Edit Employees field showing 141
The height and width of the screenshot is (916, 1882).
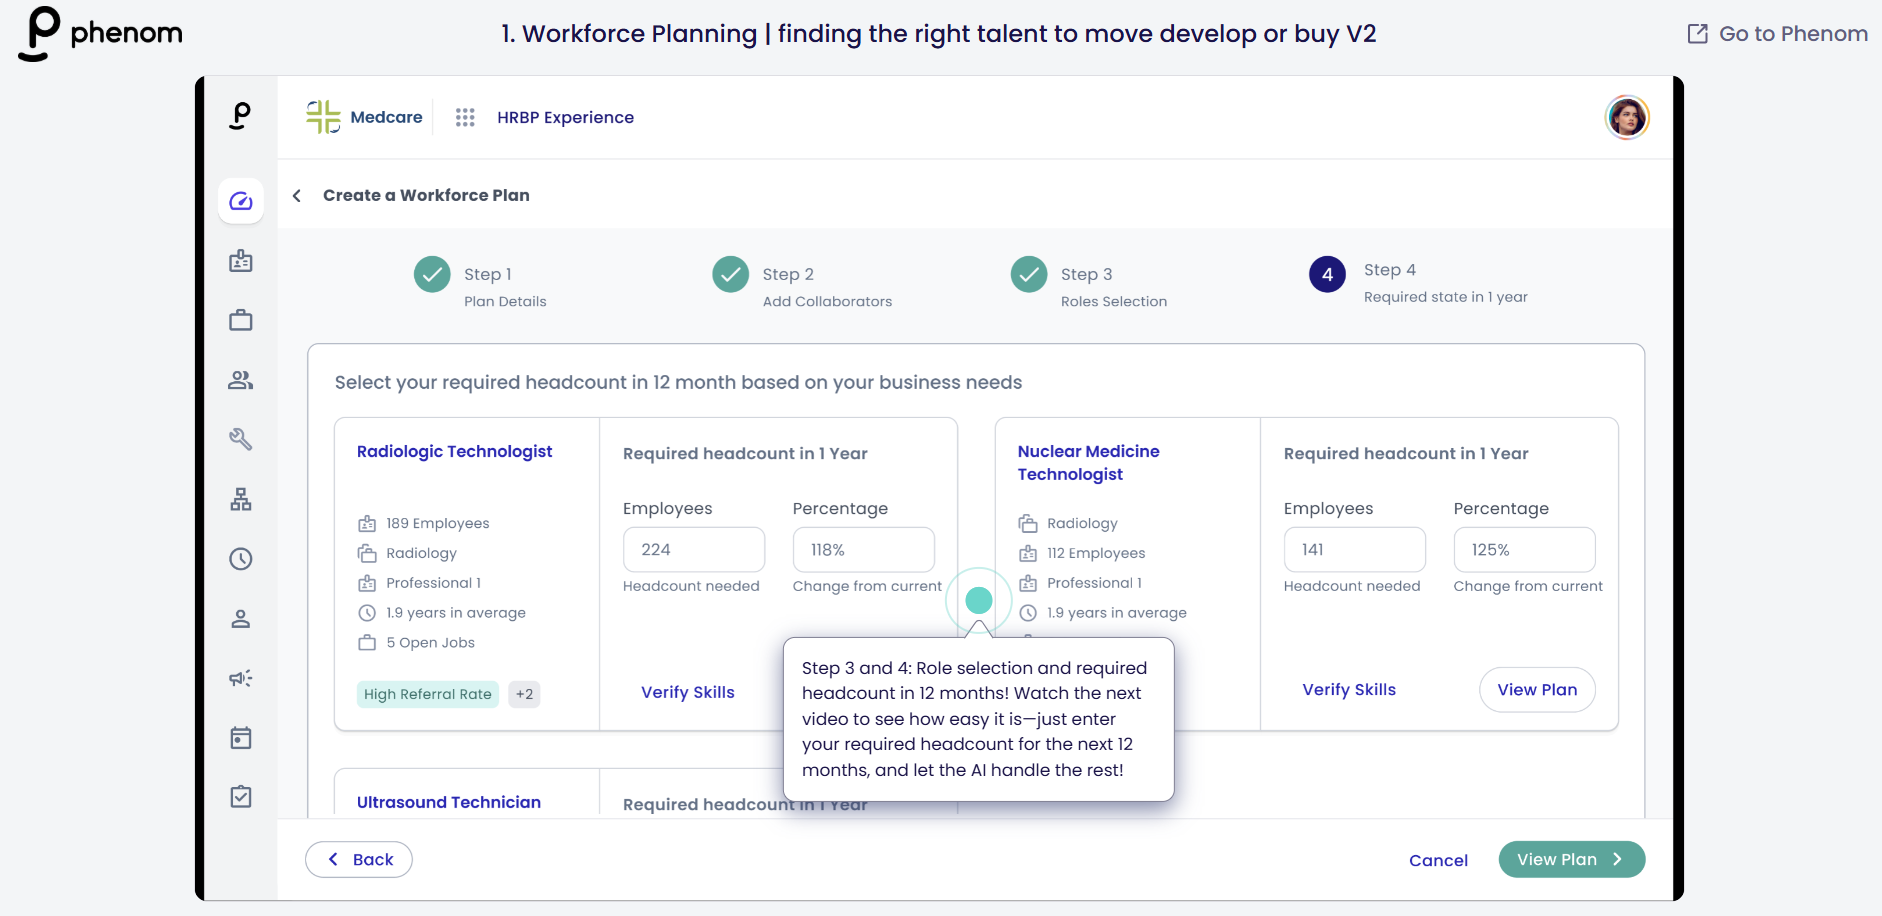[1355, 550]
